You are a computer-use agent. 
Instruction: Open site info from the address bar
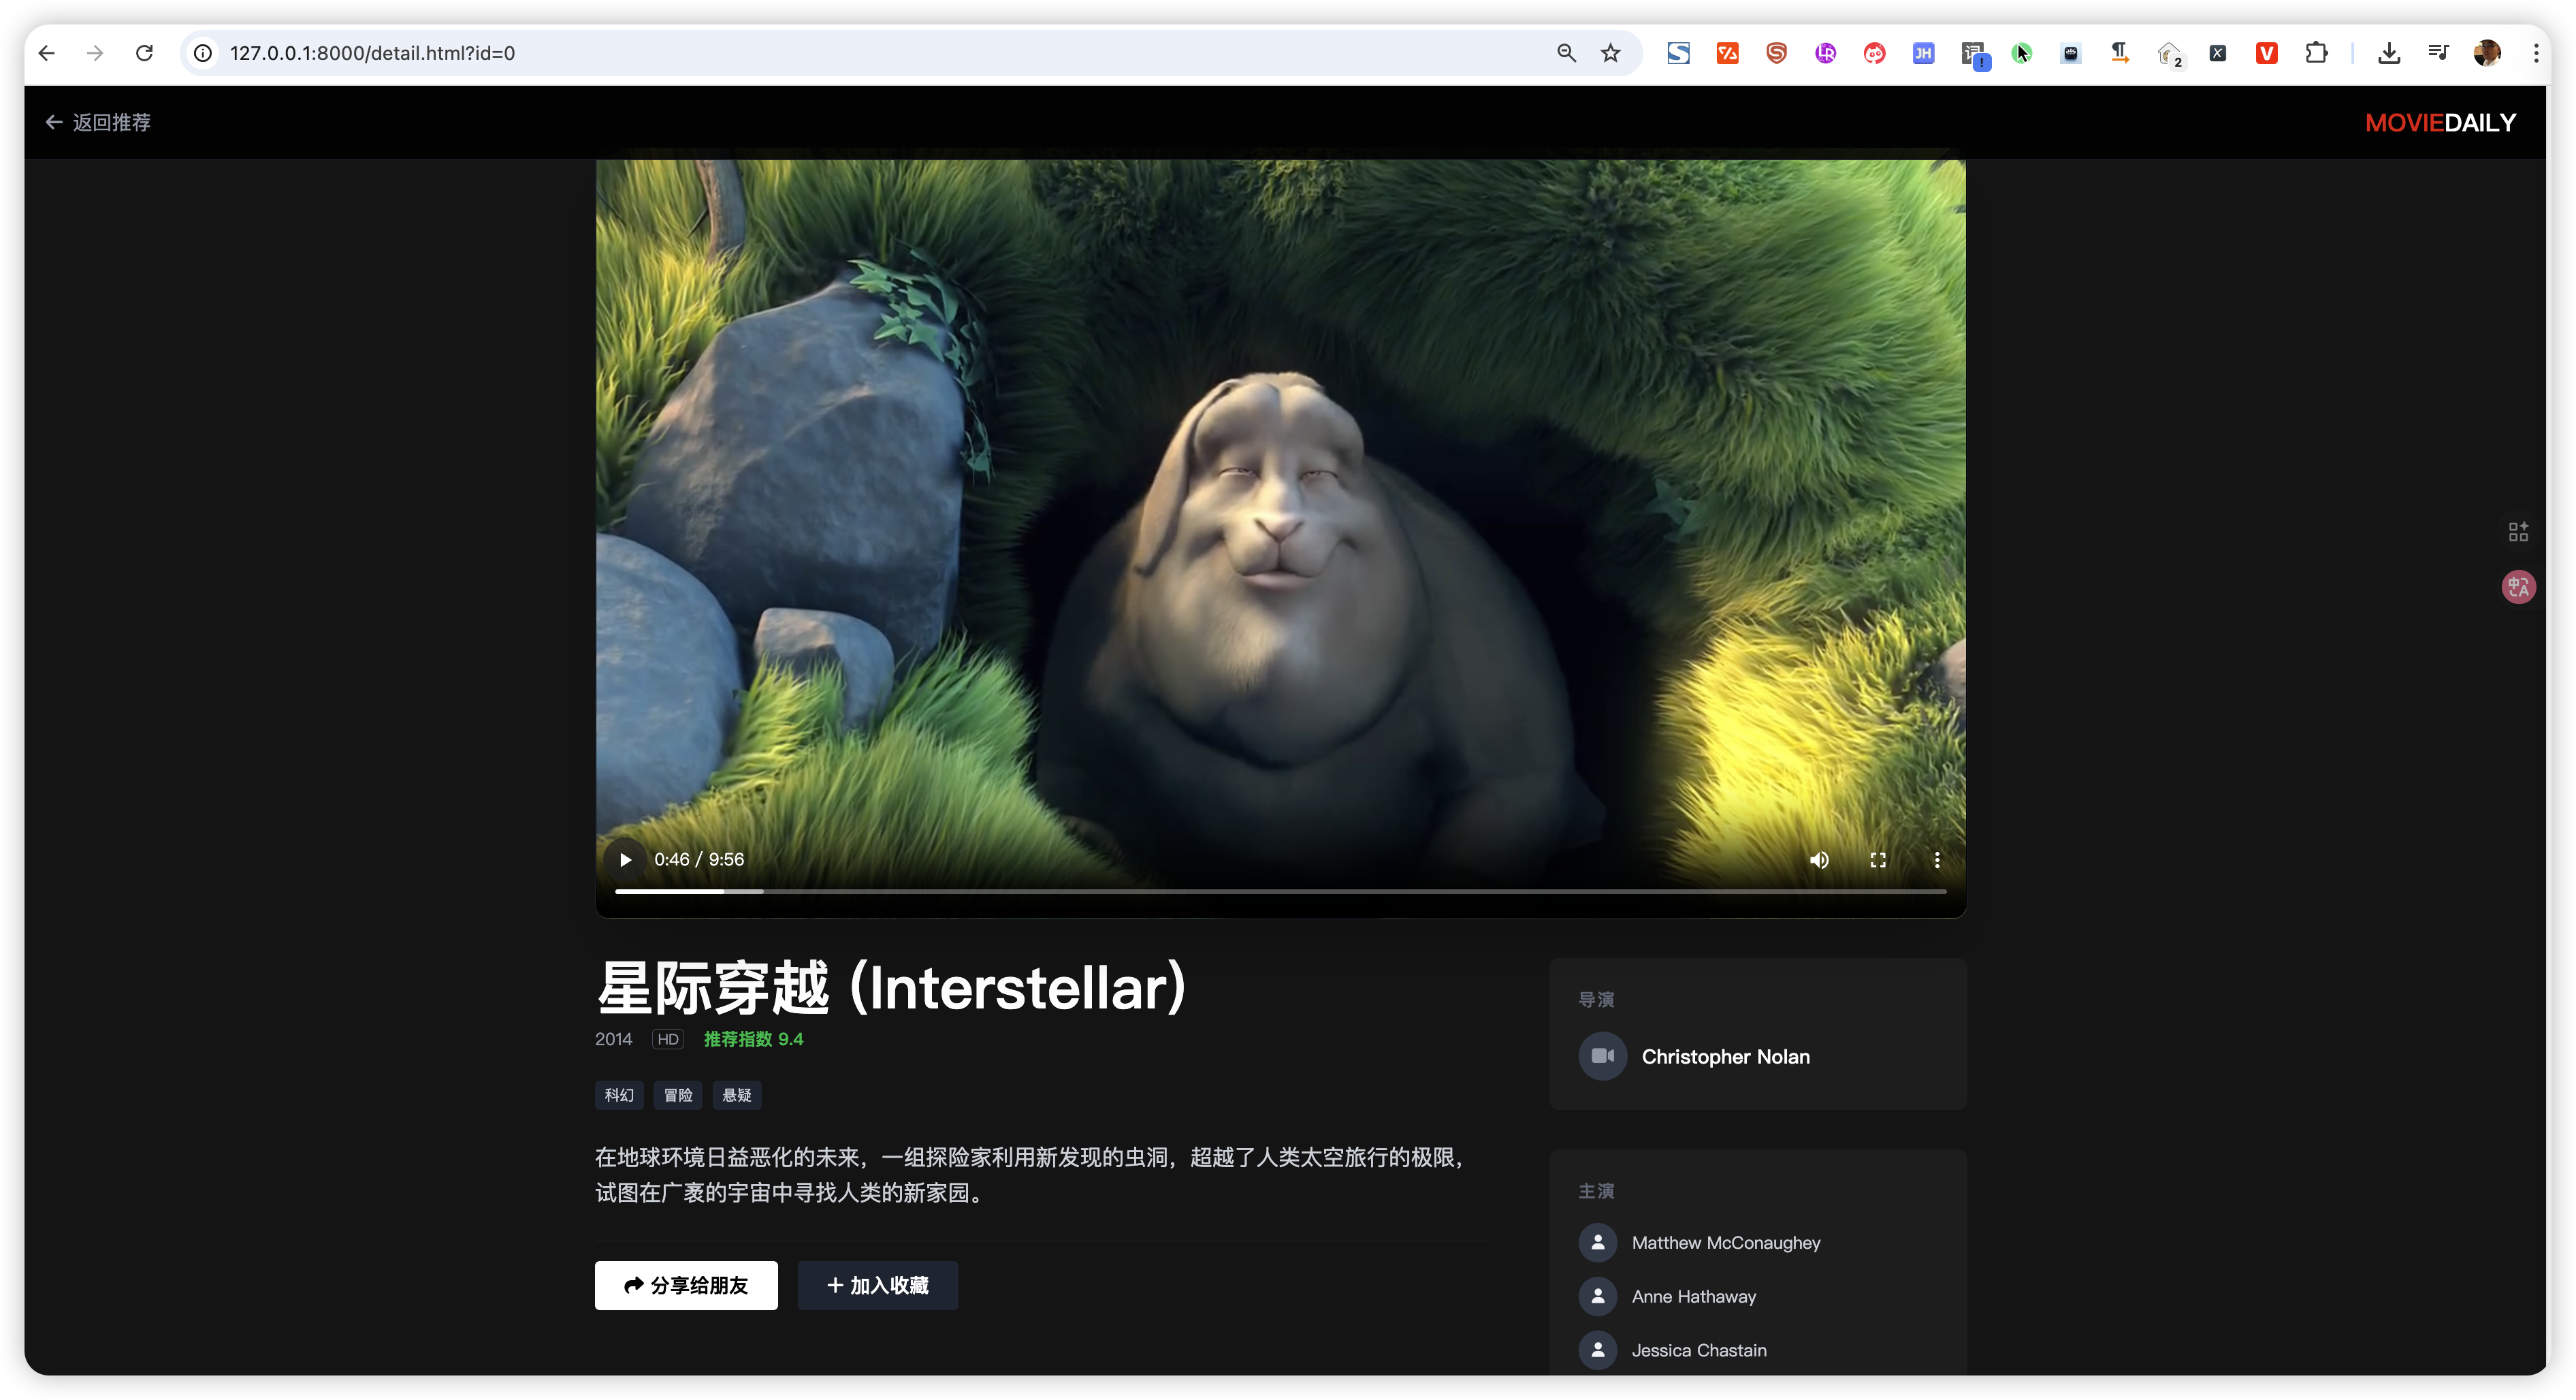[x=203, y=53]
